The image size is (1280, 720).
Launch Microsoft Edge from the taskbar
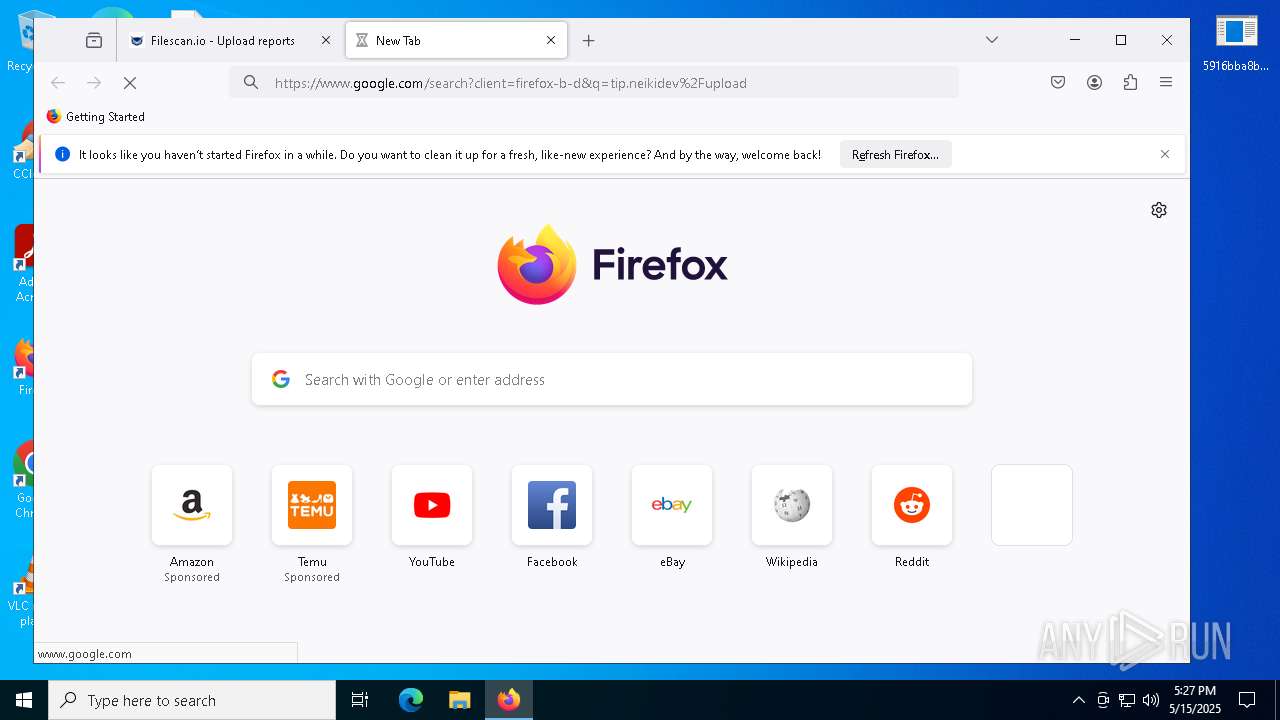coord(411,700)
